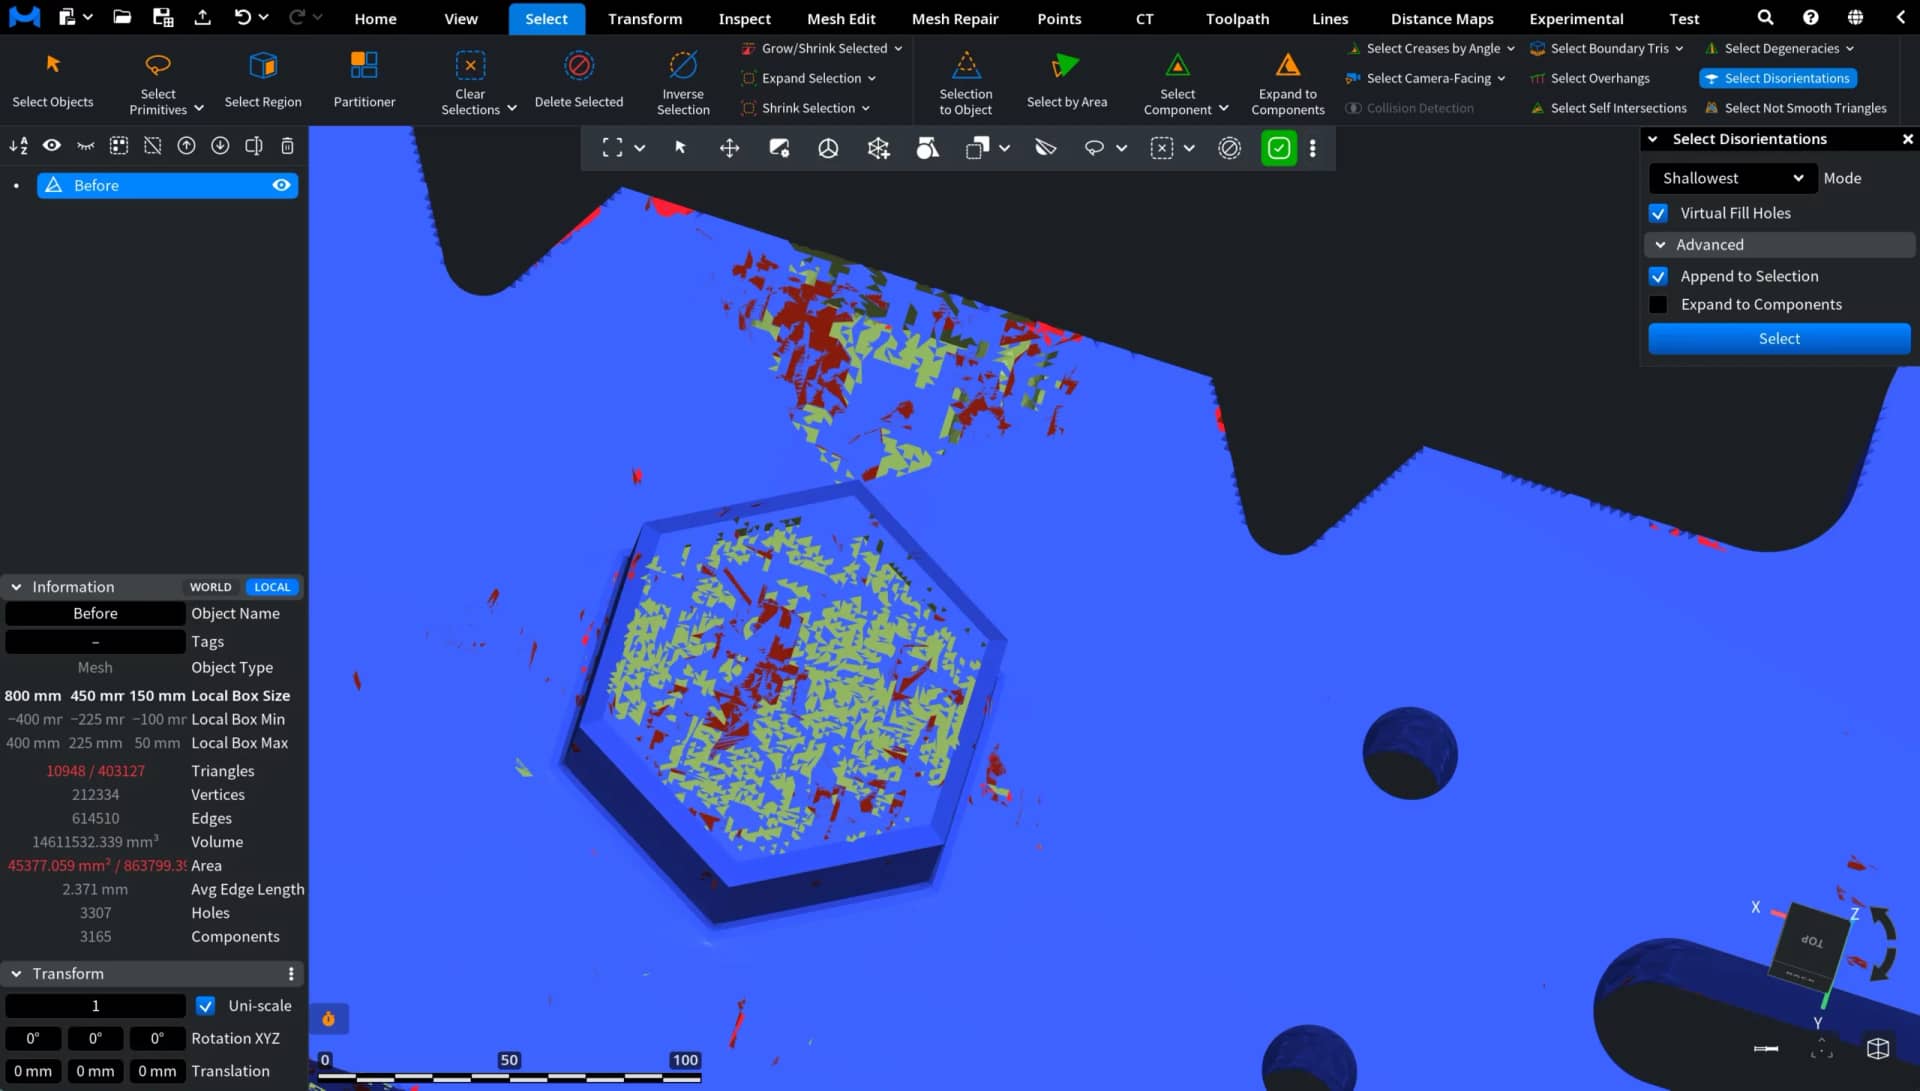Select the Select Objects tool
The height and width of the screenshot is (1091, 1920).
53,80
